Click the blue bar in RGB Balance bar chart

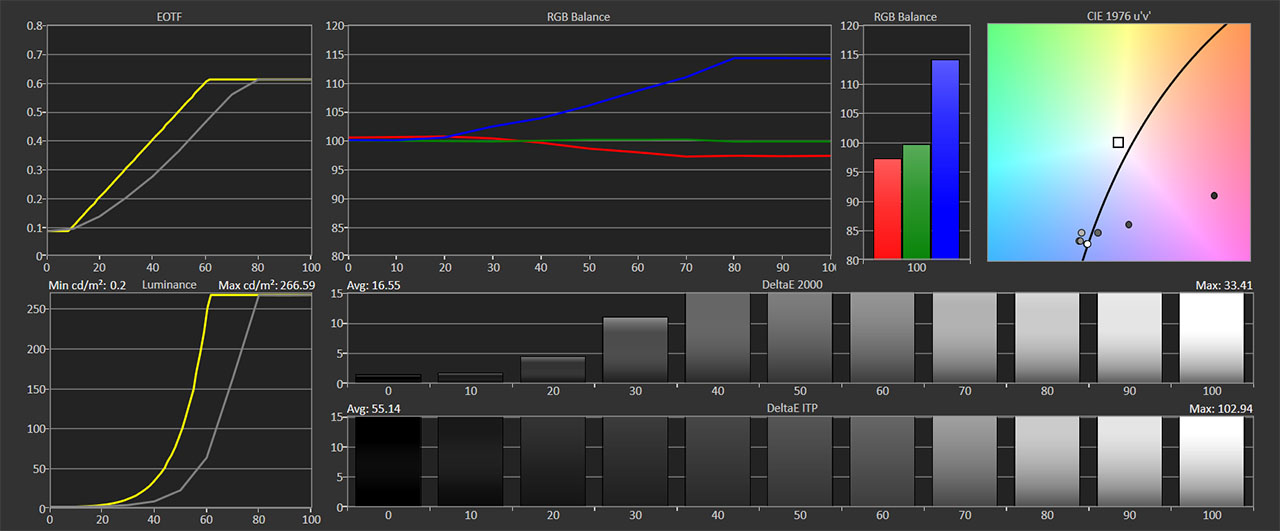pyautogui.click(x=945, y=159)
